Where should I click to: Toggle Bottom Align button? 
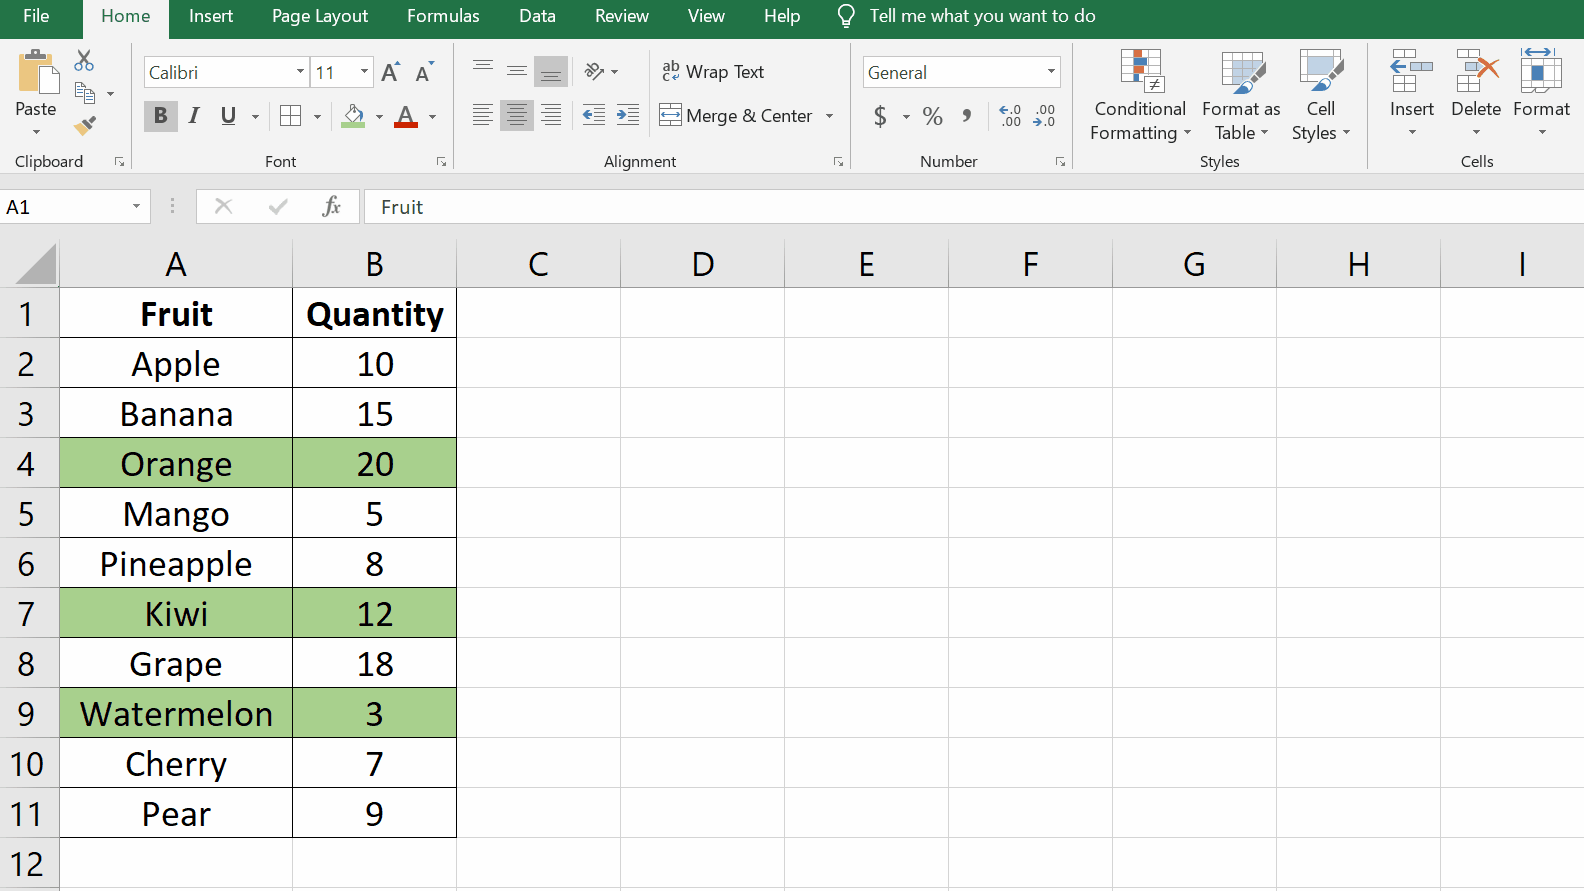[551, 71]
